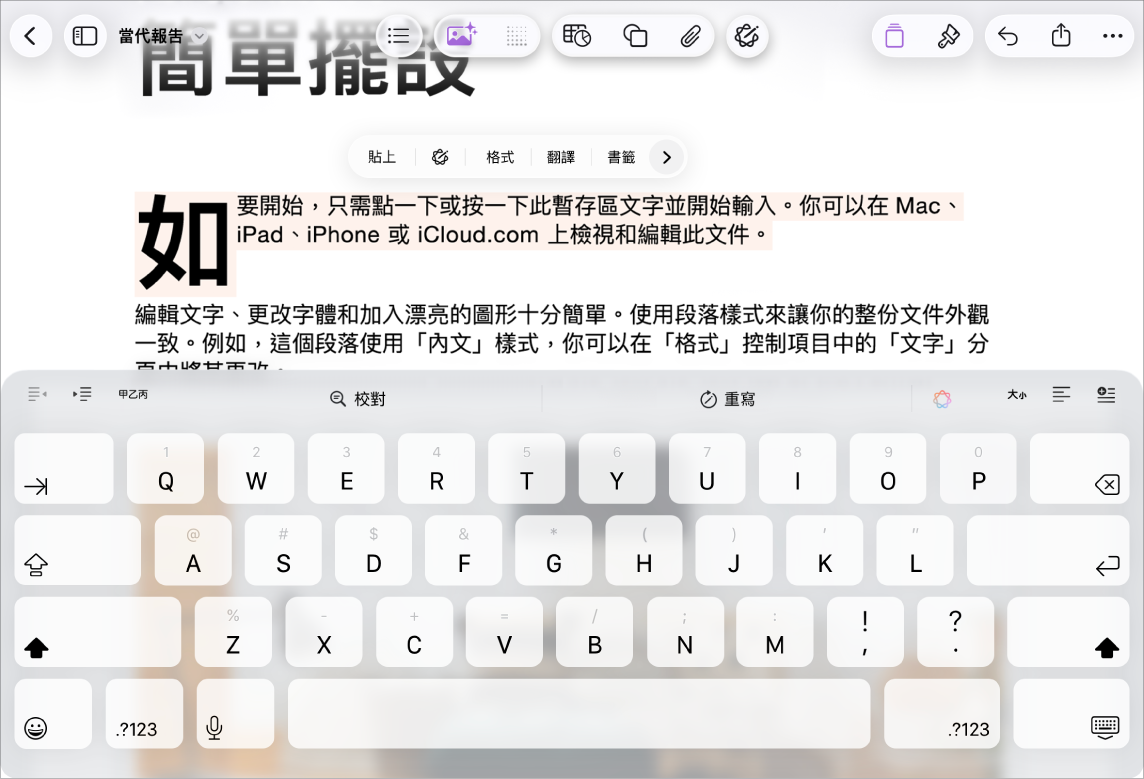1144x779 pixels.
Task: Expand more popup menu options arrow
Action: coord(666,157)
